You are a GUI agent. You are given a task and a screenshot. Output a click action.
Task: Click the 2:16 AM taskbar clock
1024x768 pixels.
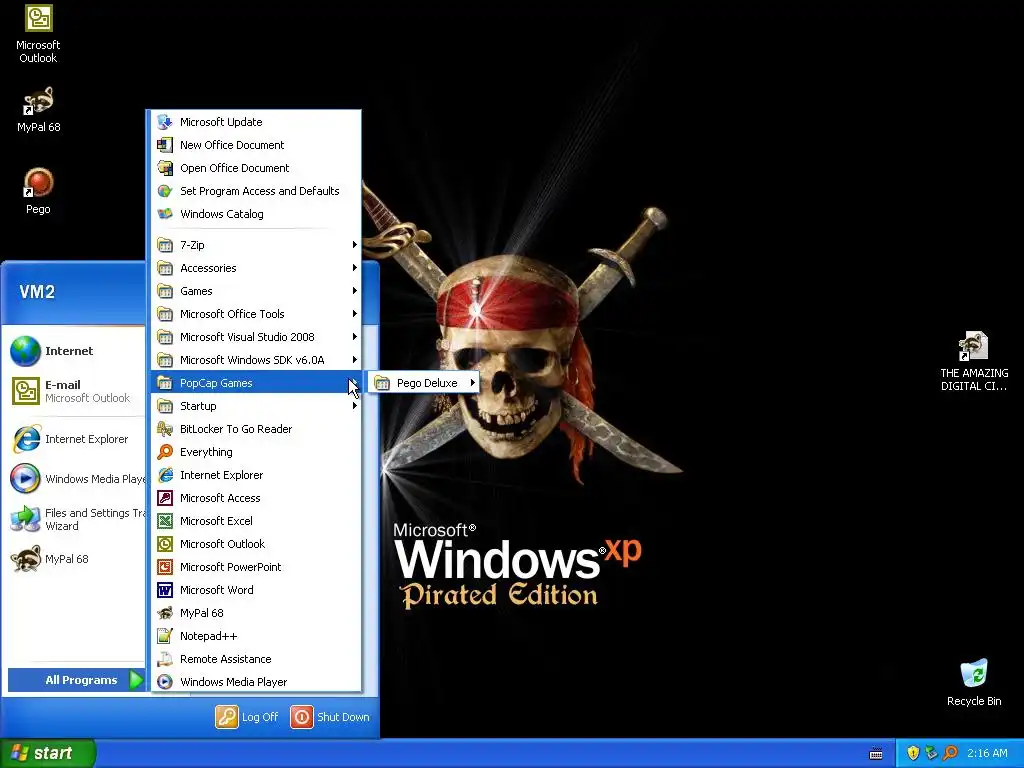coord(987,753)
